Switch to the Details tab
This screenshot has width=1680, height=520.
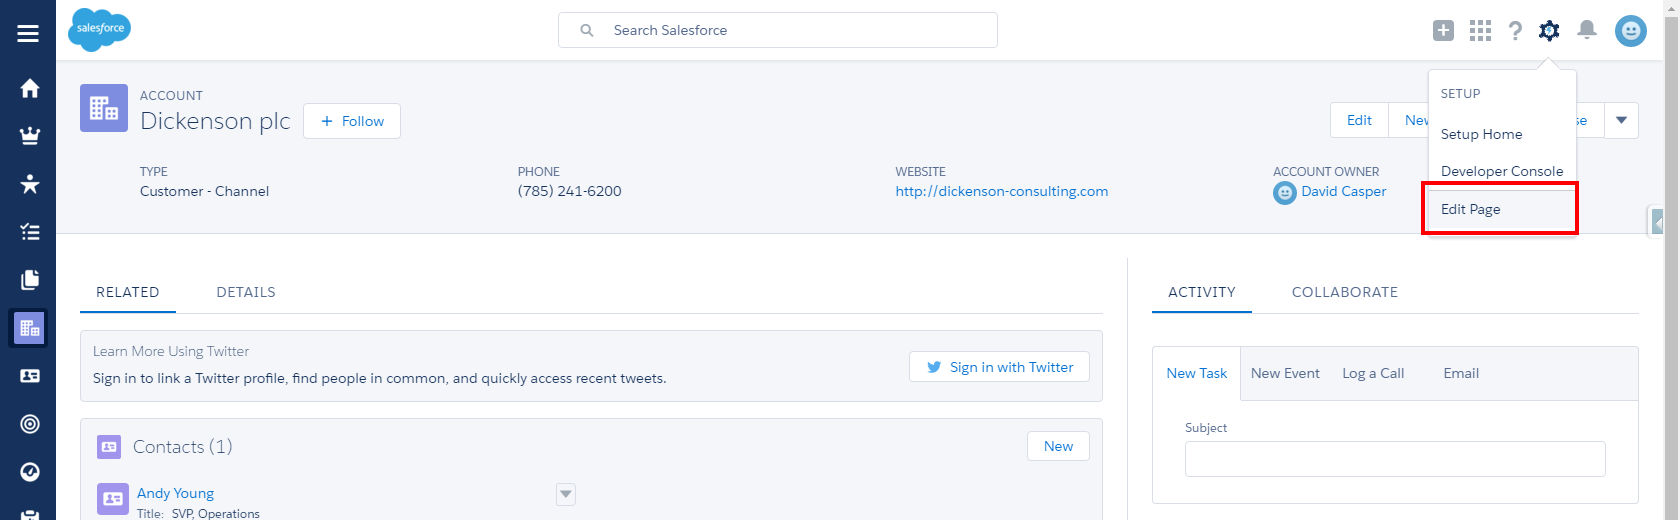pos(246,292)
